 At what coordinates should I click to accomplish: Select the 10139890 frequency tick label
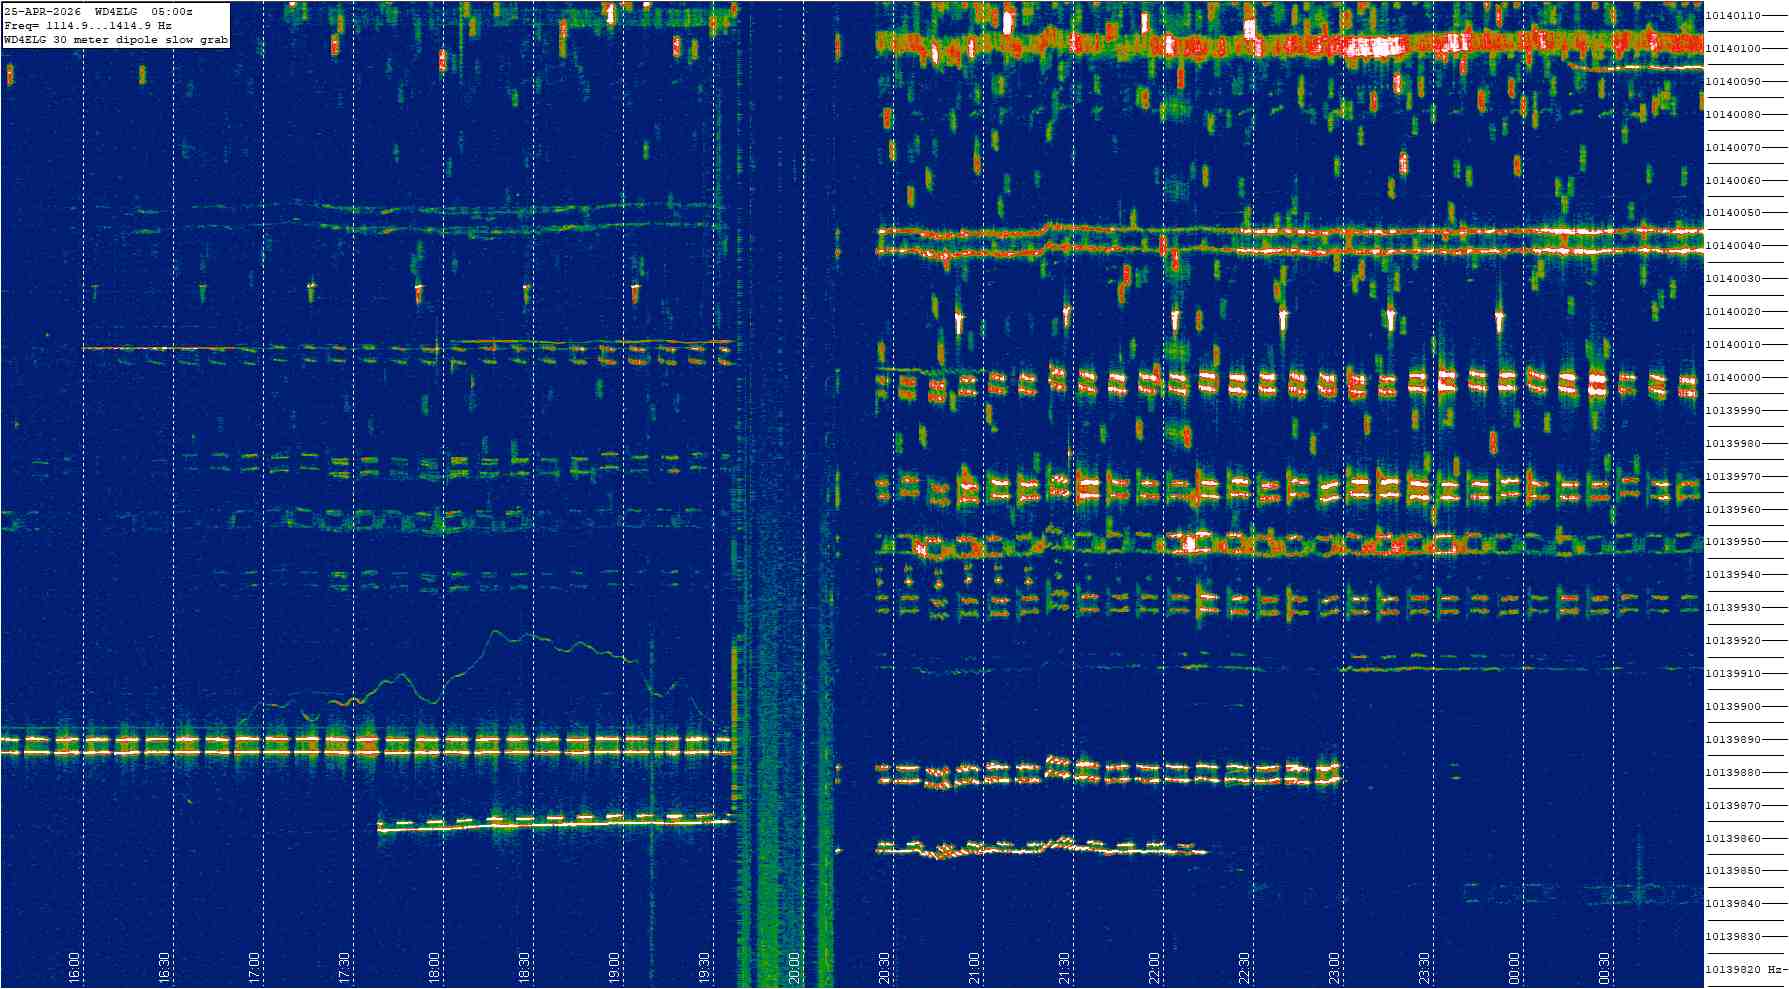pyautogui.click(x=1733, y=739)
